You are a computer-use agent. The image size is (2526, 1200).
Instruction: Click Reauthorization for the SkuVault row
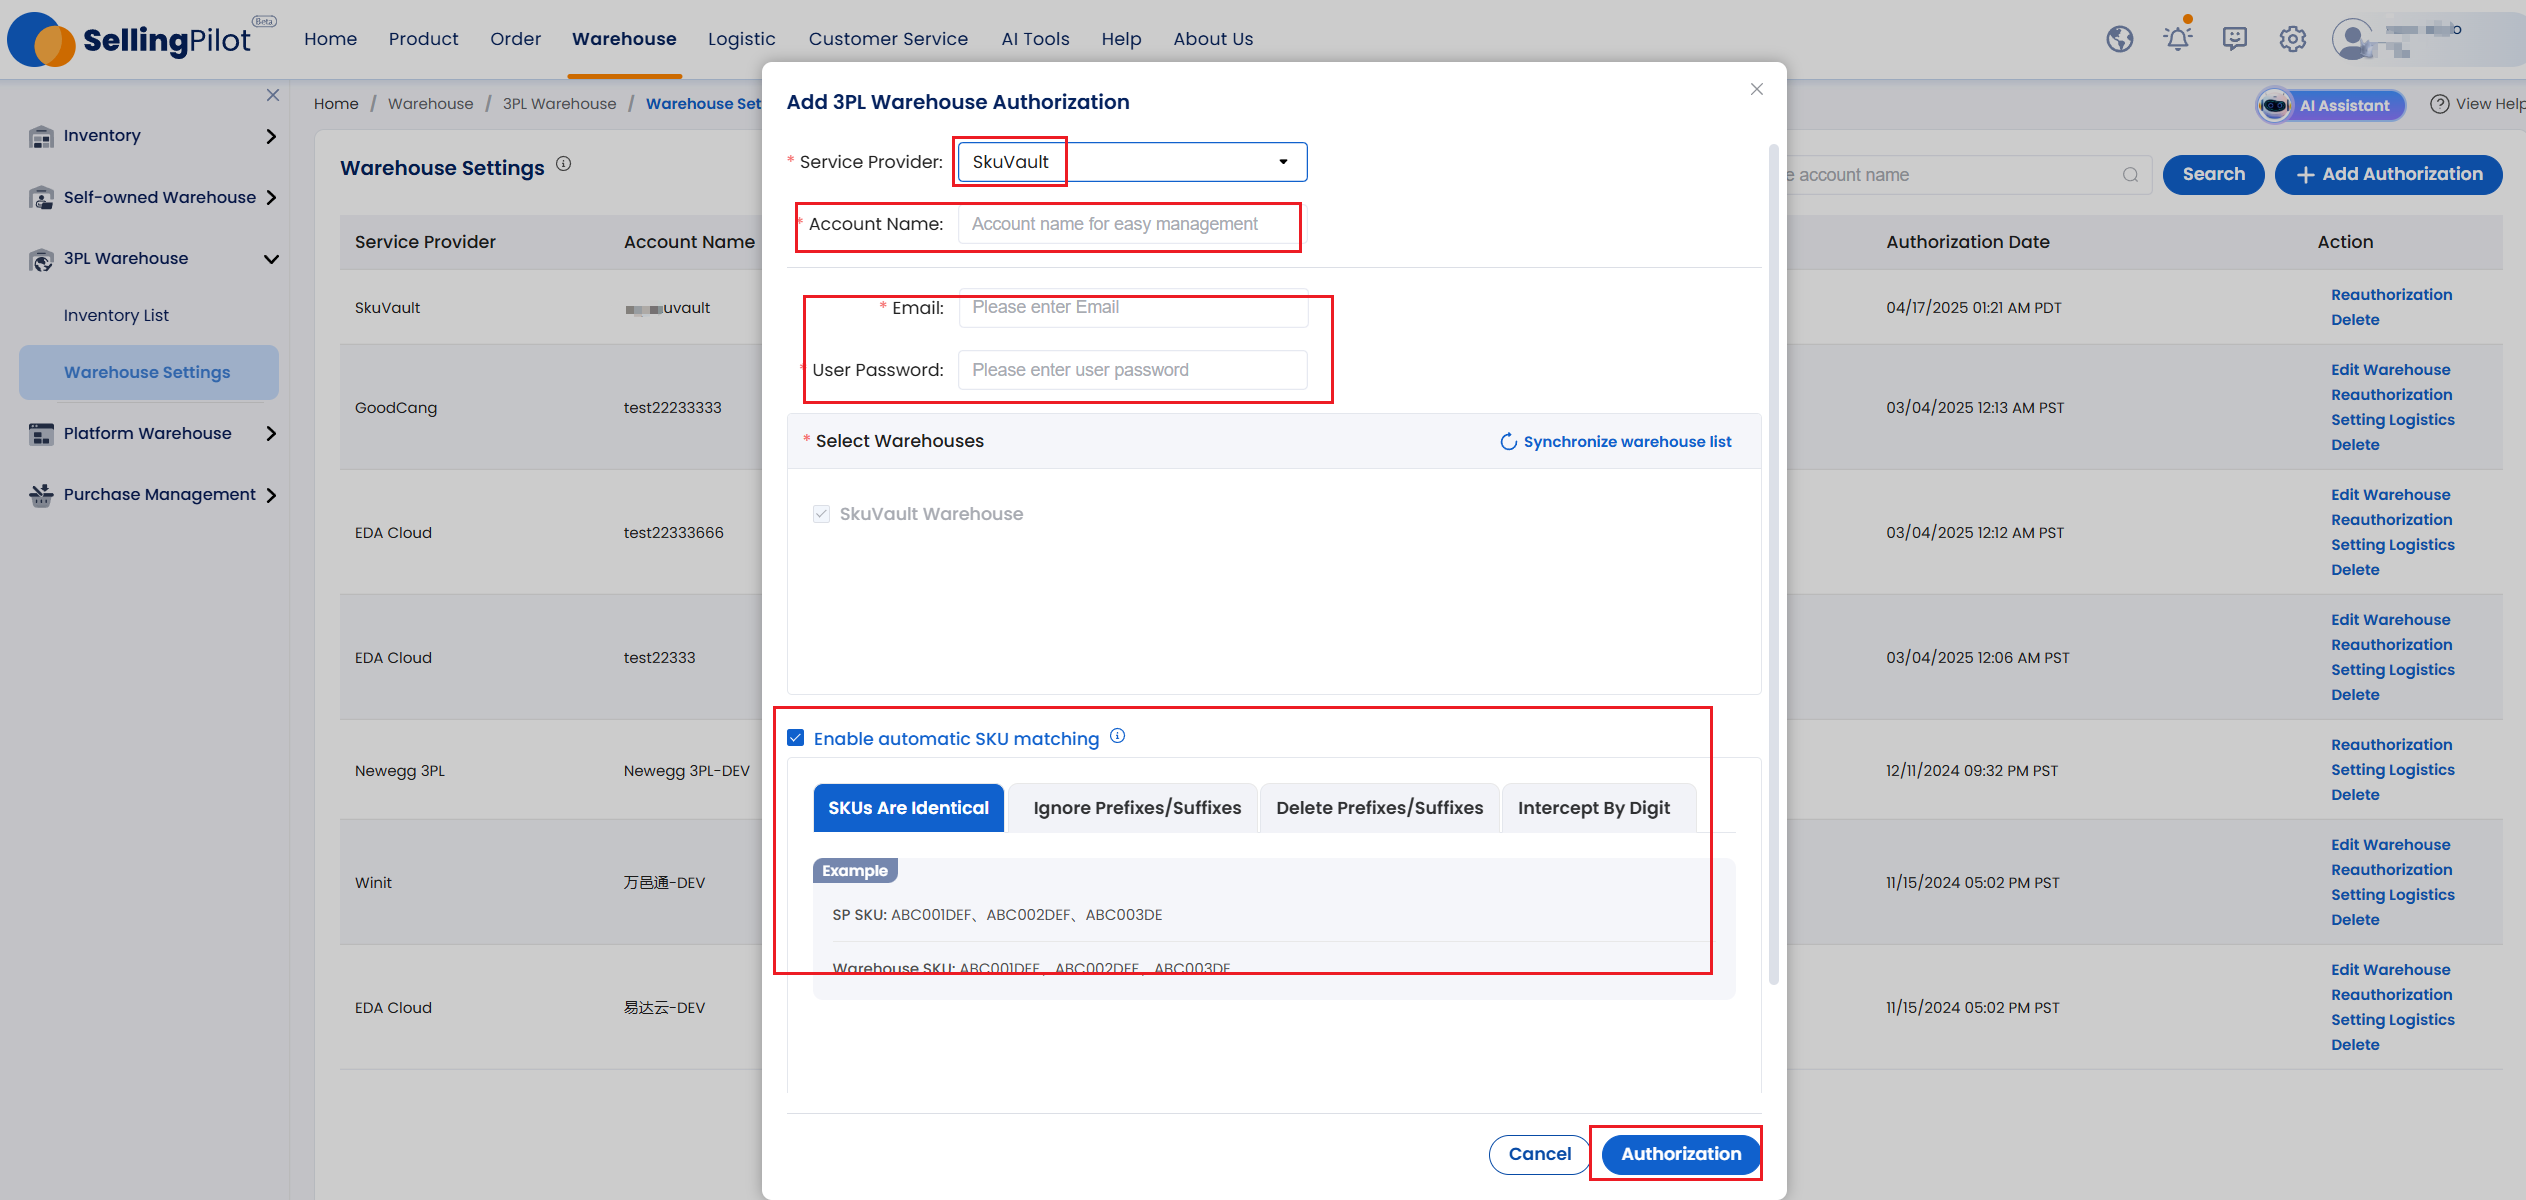tap(2391, 295)
